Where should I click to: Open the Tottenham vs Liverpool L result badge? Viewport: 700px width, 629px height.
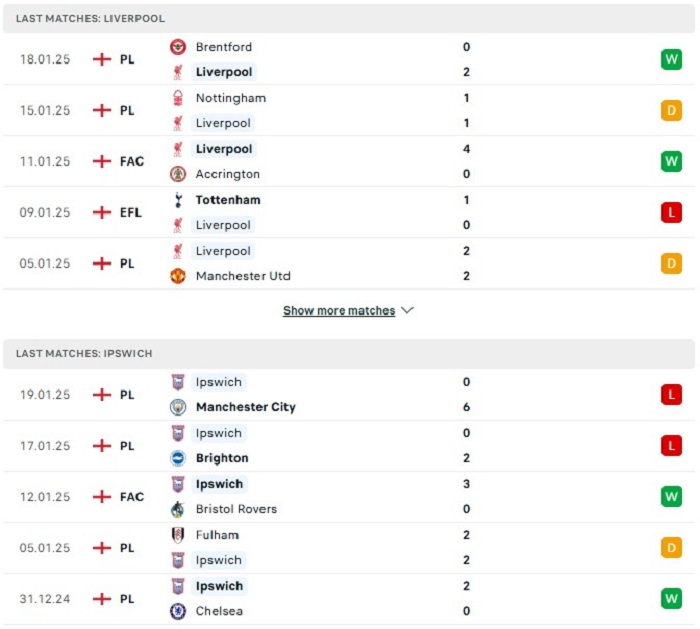[671, 212]
